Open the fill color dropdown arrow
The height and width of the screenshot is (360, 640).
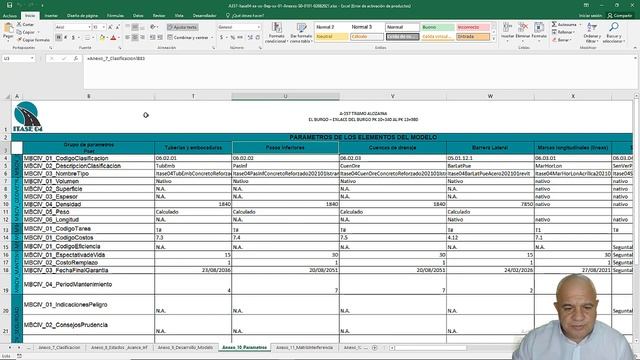click(107, 38)
